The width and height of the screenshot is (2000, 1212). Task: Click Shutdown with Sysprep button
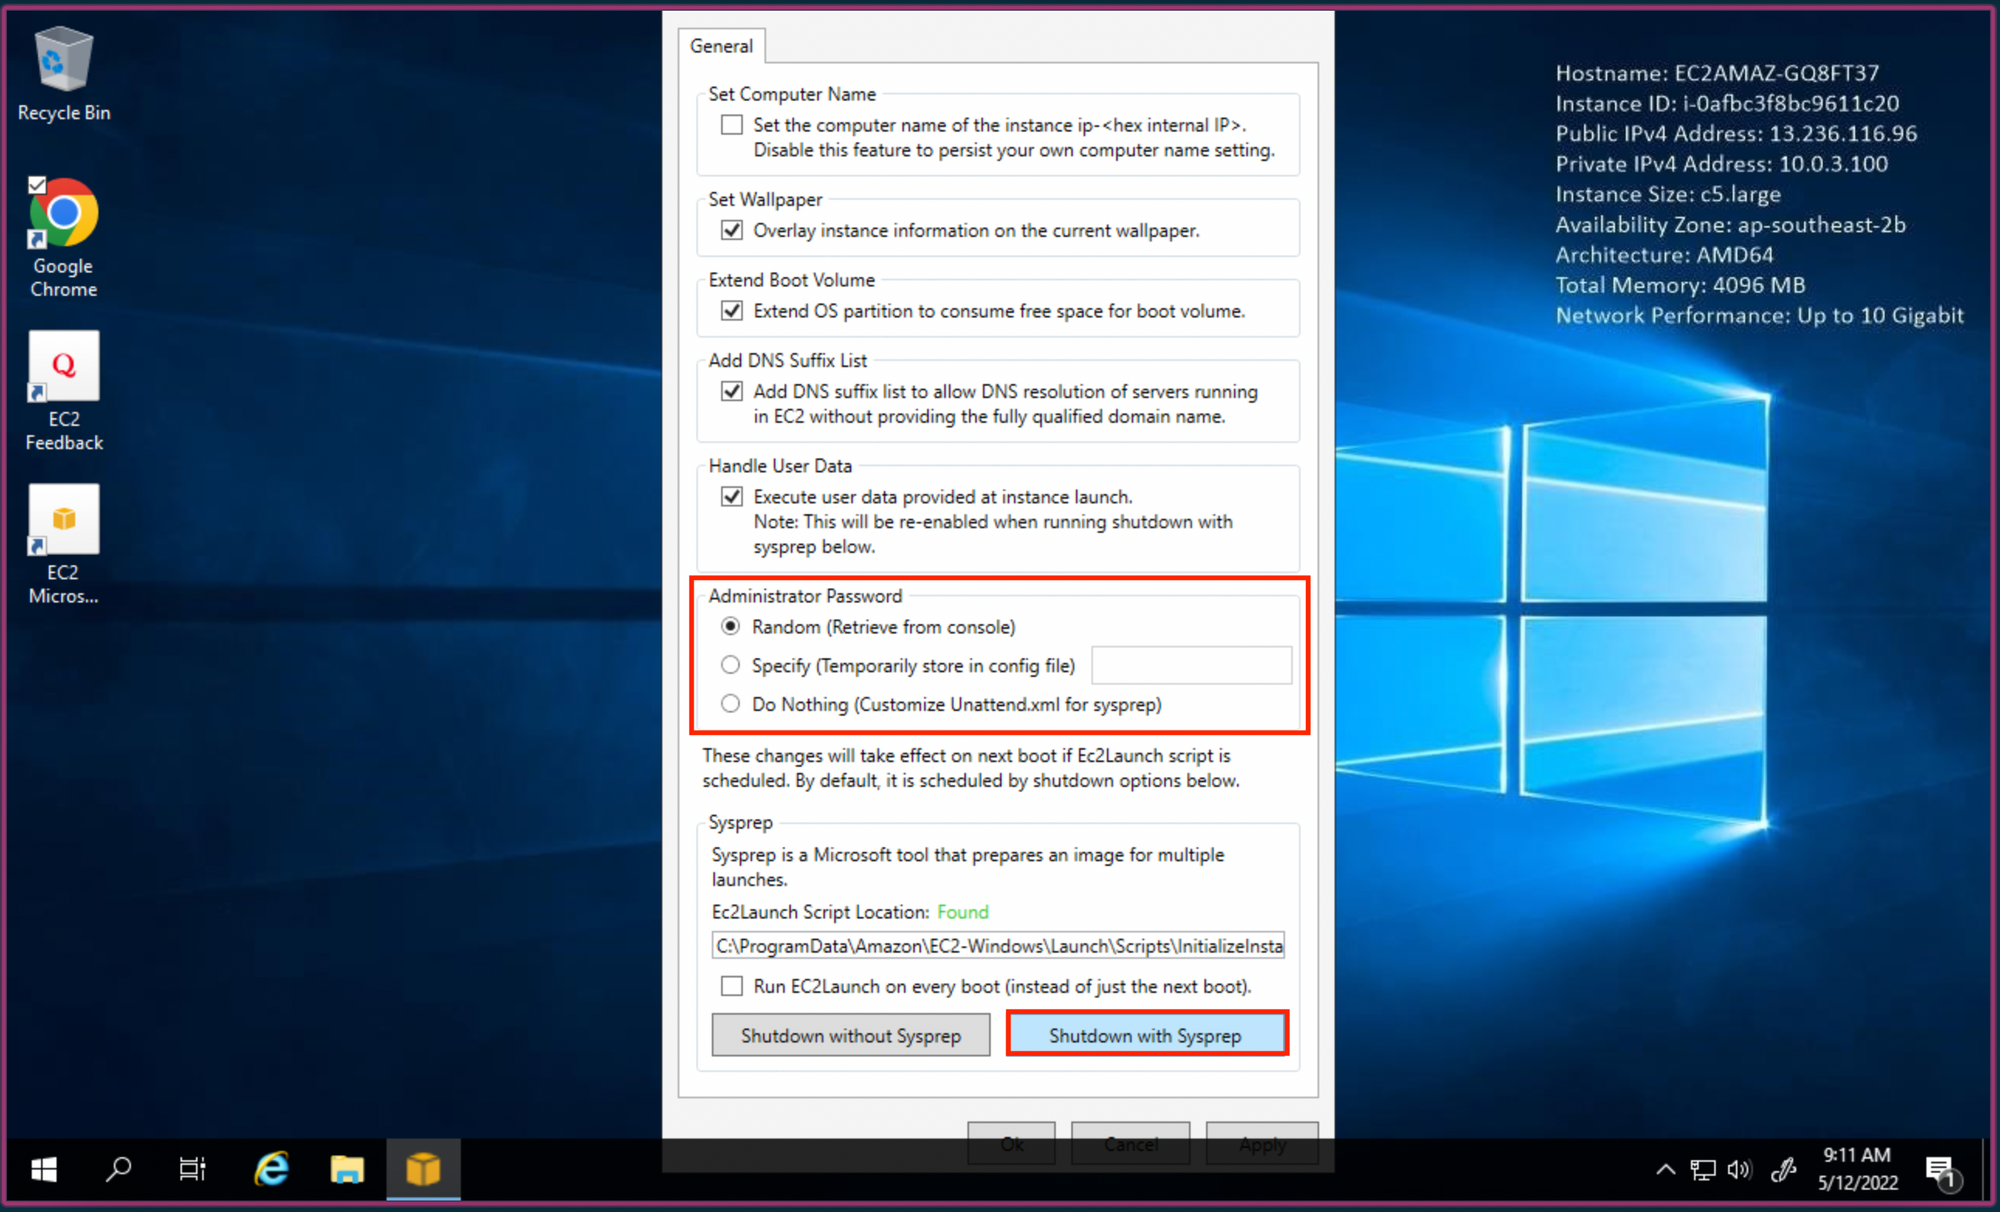point(1146,1035)
